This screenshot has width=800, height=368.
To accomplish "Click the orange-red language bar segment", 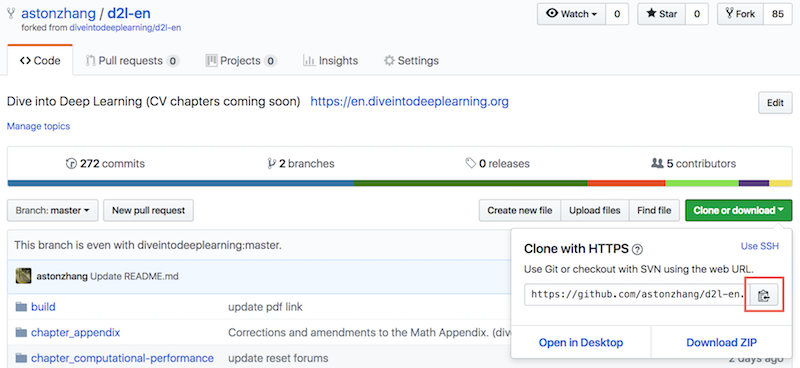I will (x=627, y=183).
